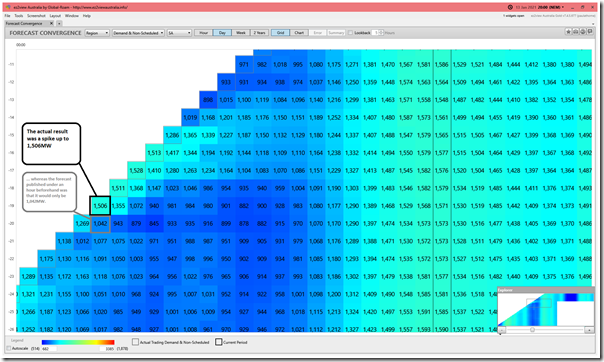The image size is (604, 362).
Task: Open the Region dropdown
Action: pyautogui.click(x=97, y=33)
